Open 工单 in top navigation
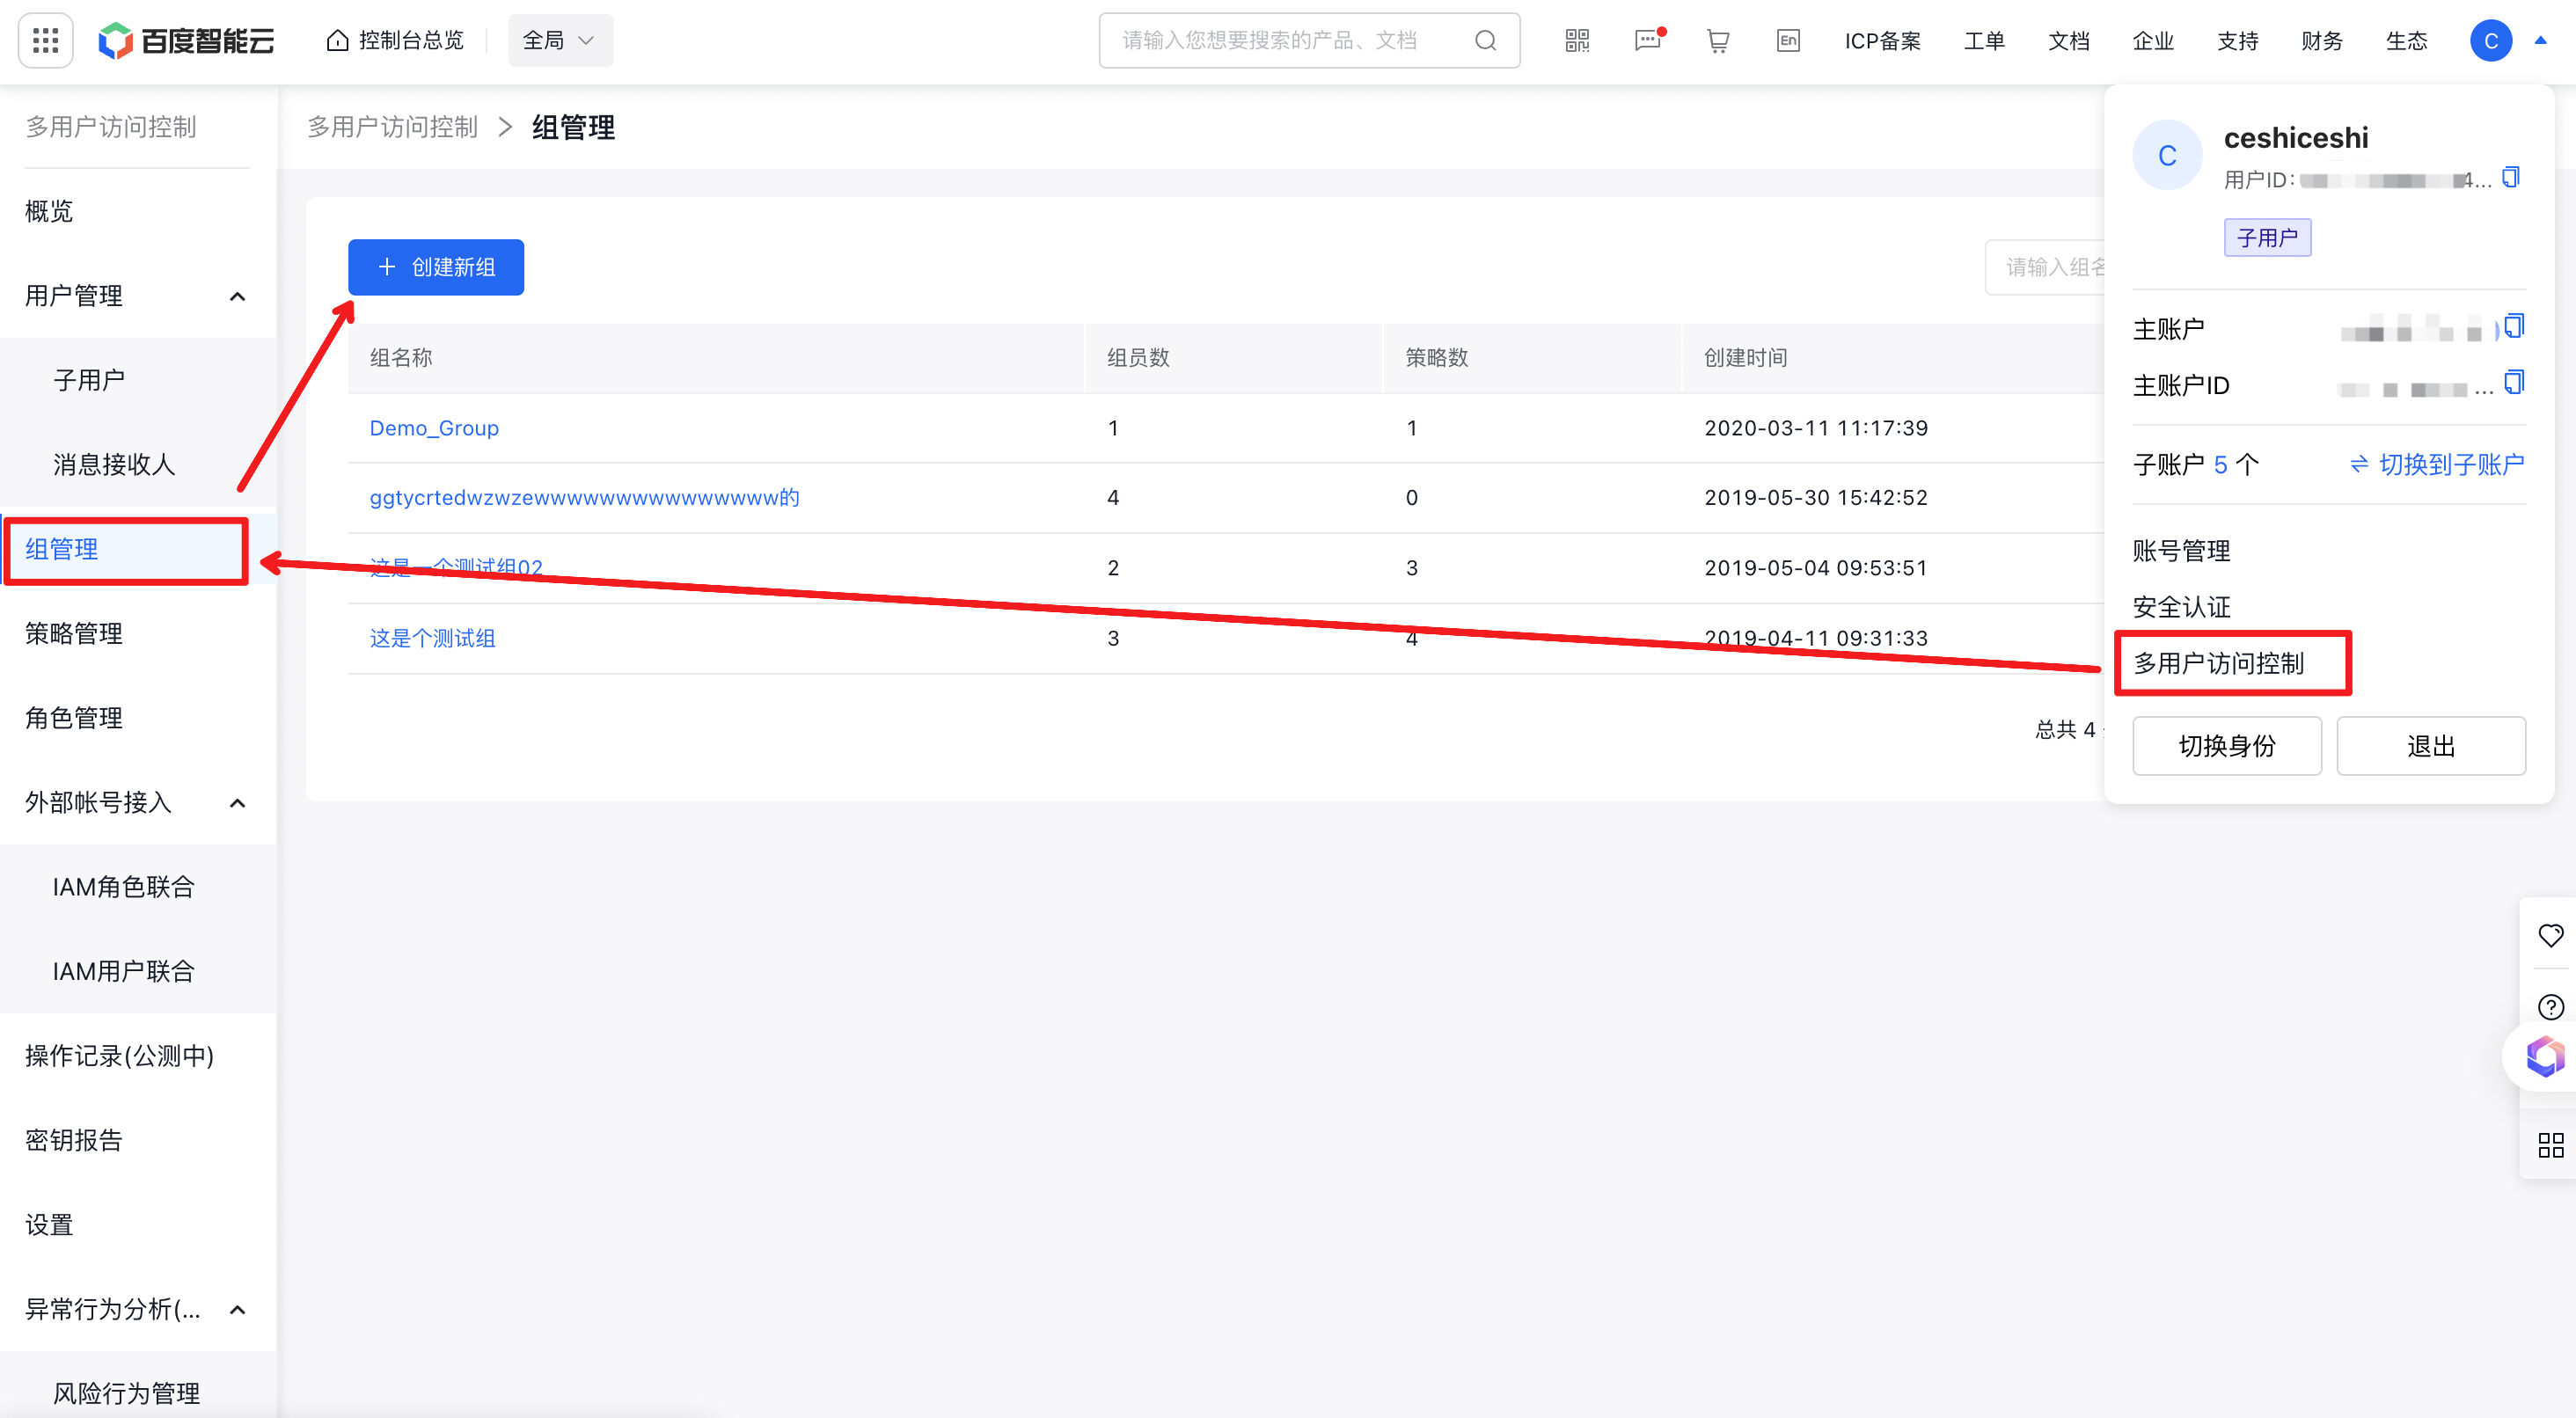The image size is (2576, 1418). (1984, 40)
